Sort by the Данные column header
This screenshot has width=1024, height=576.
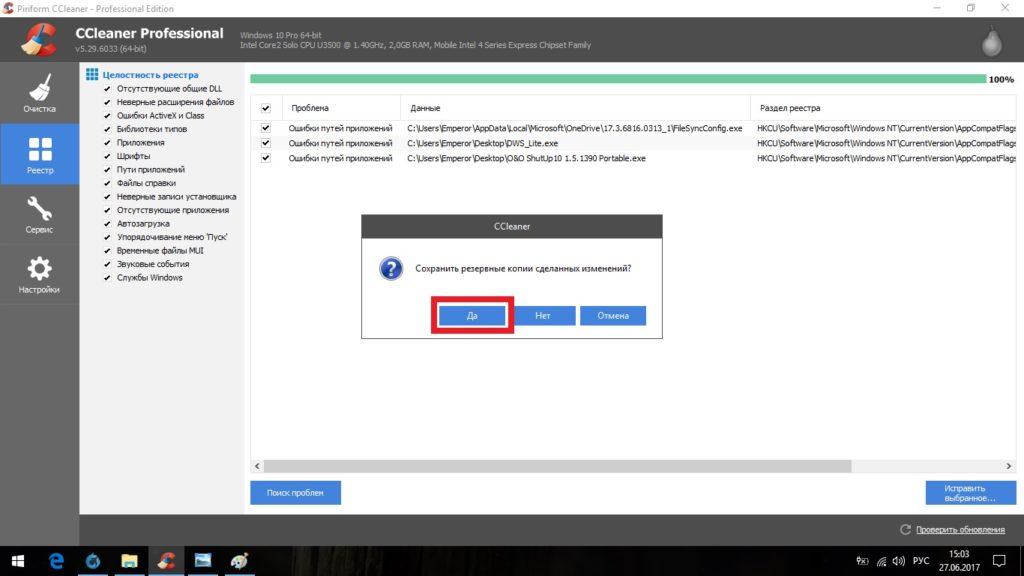575,108
